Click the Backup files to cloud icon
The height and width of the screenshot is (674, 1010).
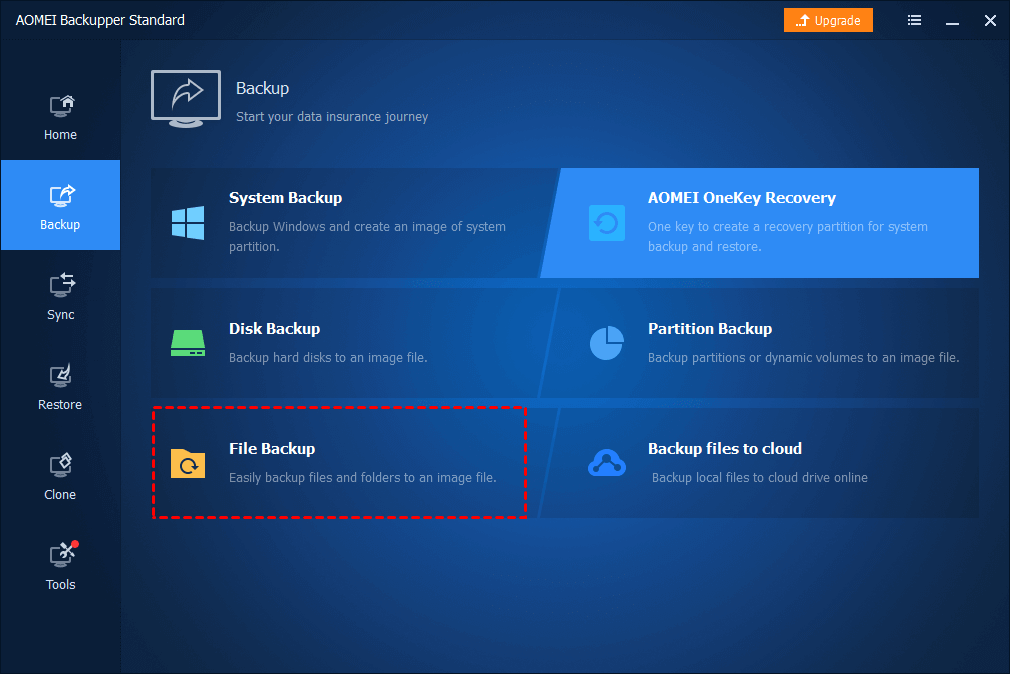coord(606,463)
